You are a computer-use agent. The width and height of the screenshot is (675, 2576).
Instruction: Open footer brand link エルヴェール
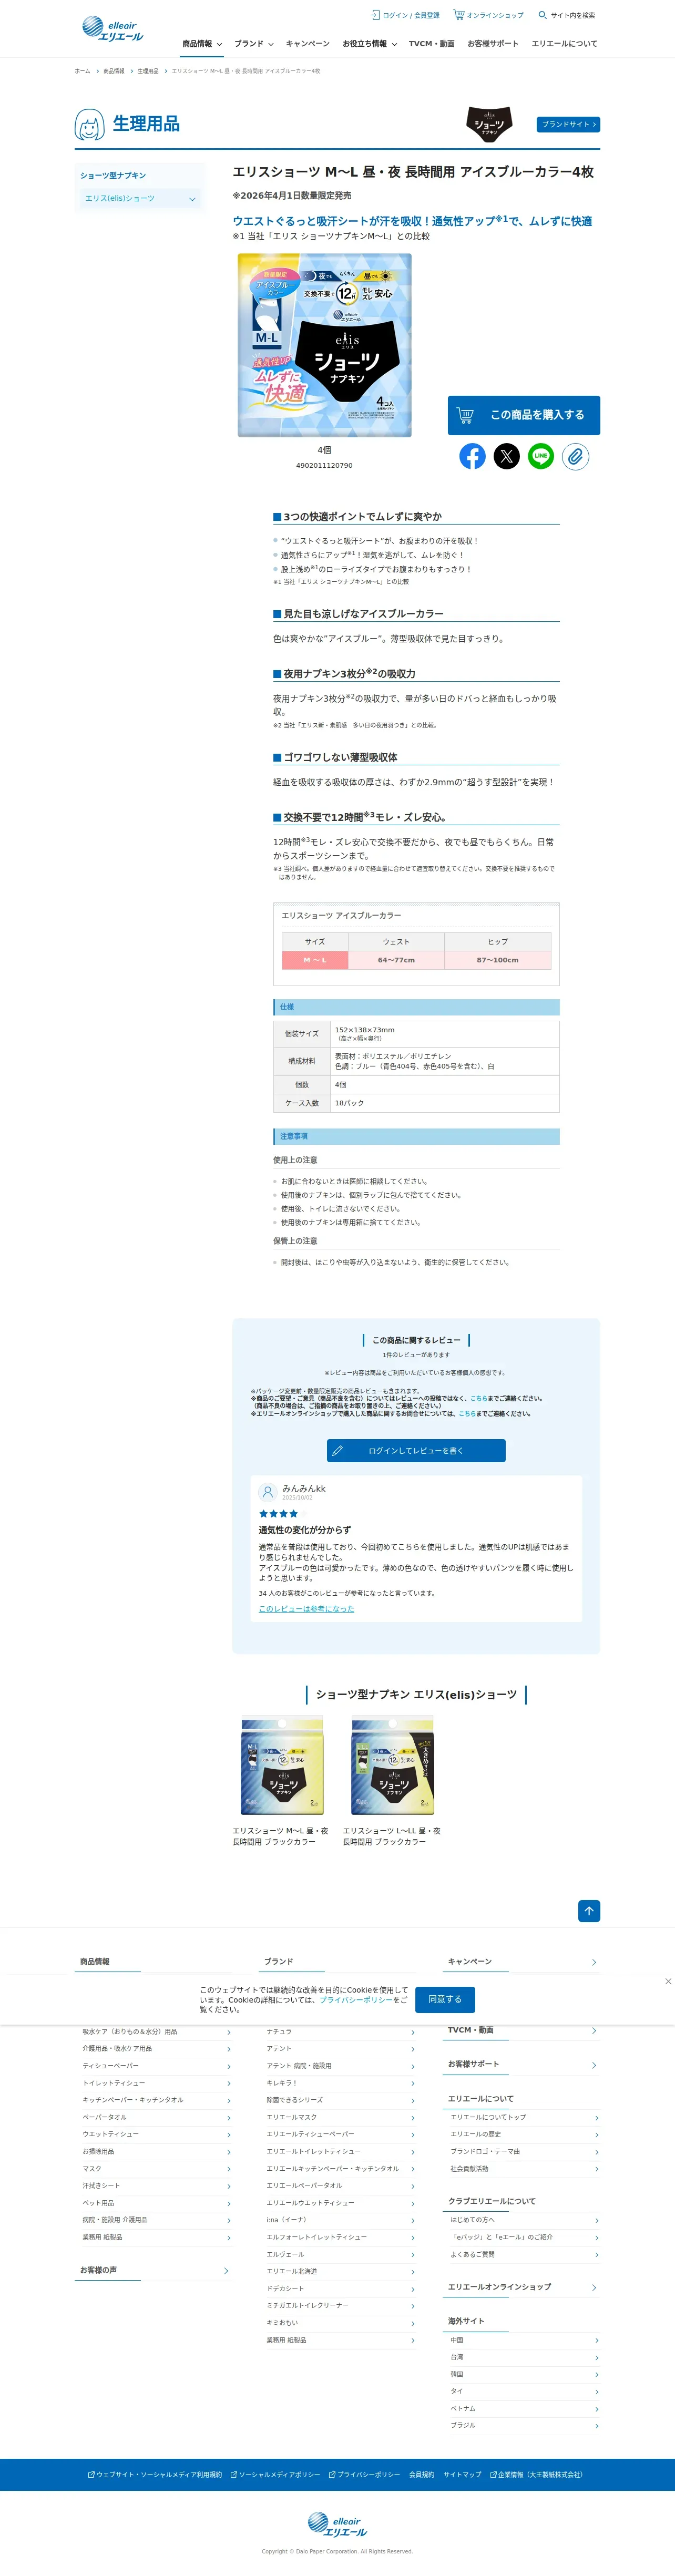(x=285, y=2254)
